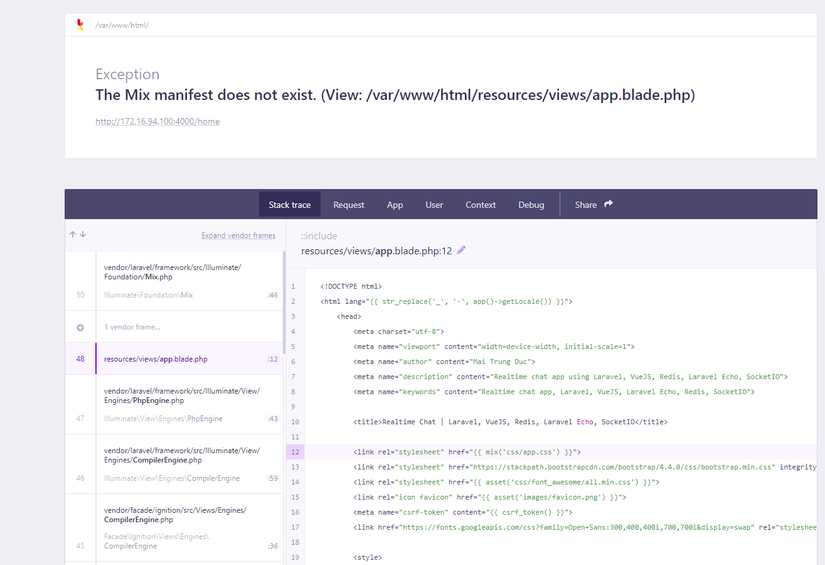Click the ::include label above file path
Image resolution: width=825 pixels, height=565 pixels.
(319, 236)
